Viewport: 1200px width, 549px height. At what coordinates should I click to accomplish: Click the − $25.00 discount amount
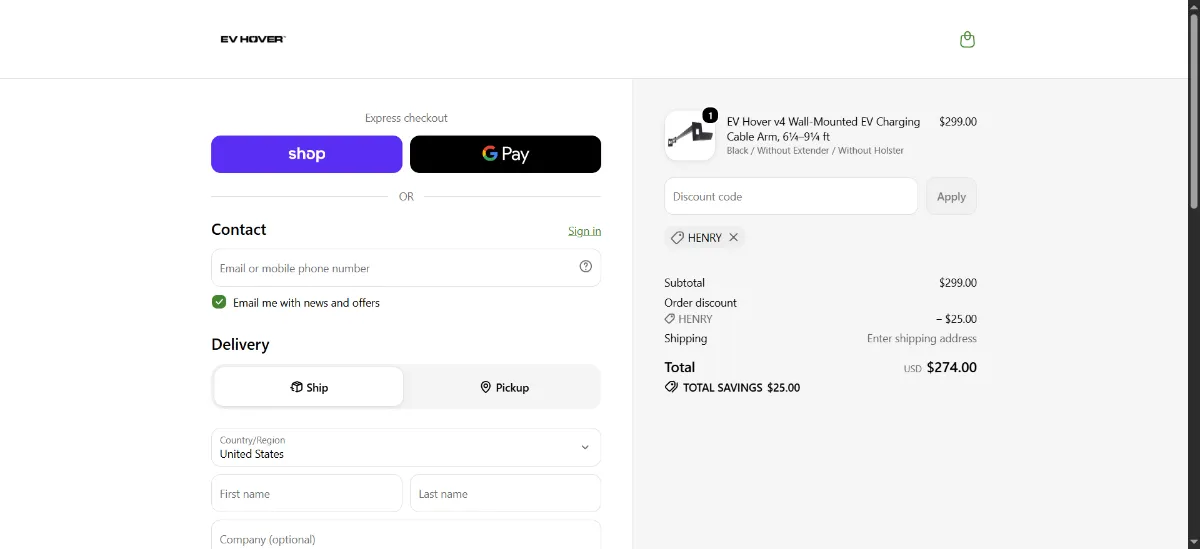coord(956,319)
